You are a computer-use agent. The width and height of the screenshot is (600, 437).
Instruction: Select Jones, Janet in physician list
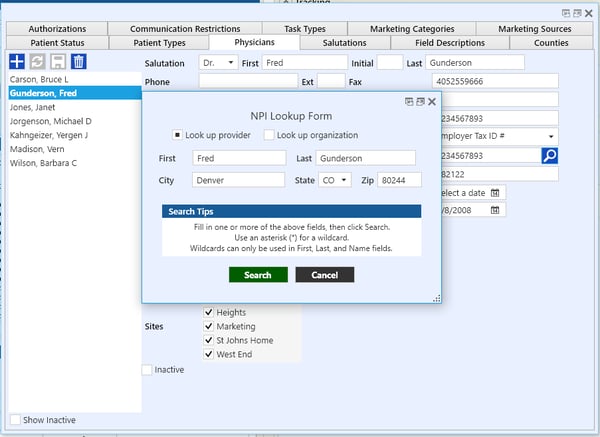tap(75, 107)
